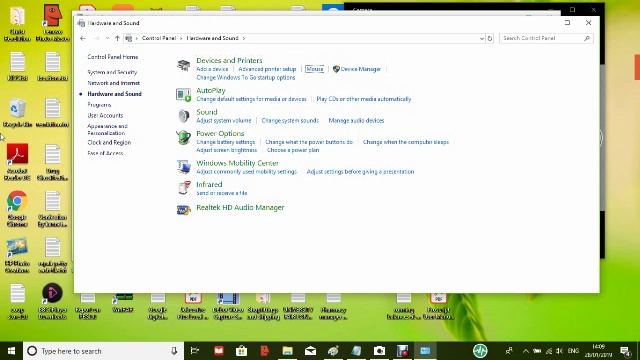Viewport: 640px width, 360px height.
Task: Open the Clock and Region category
Action: tap(109, 142)
